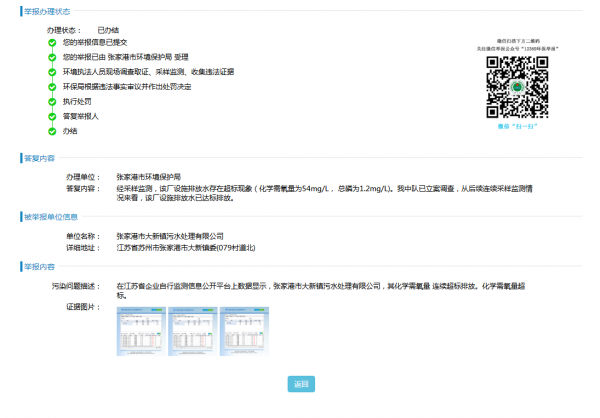This screenshot has width=600, height=418.
Task: Click the 详细地址 label
Action: [83, 248]
